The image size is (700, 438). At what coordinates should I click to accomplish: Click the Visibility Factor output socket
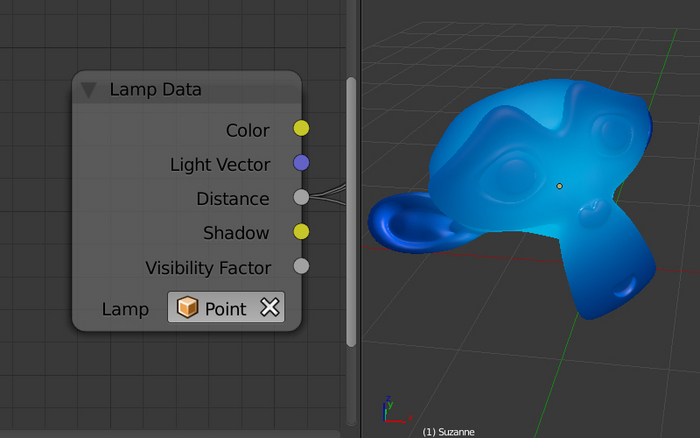pos(301,266)
